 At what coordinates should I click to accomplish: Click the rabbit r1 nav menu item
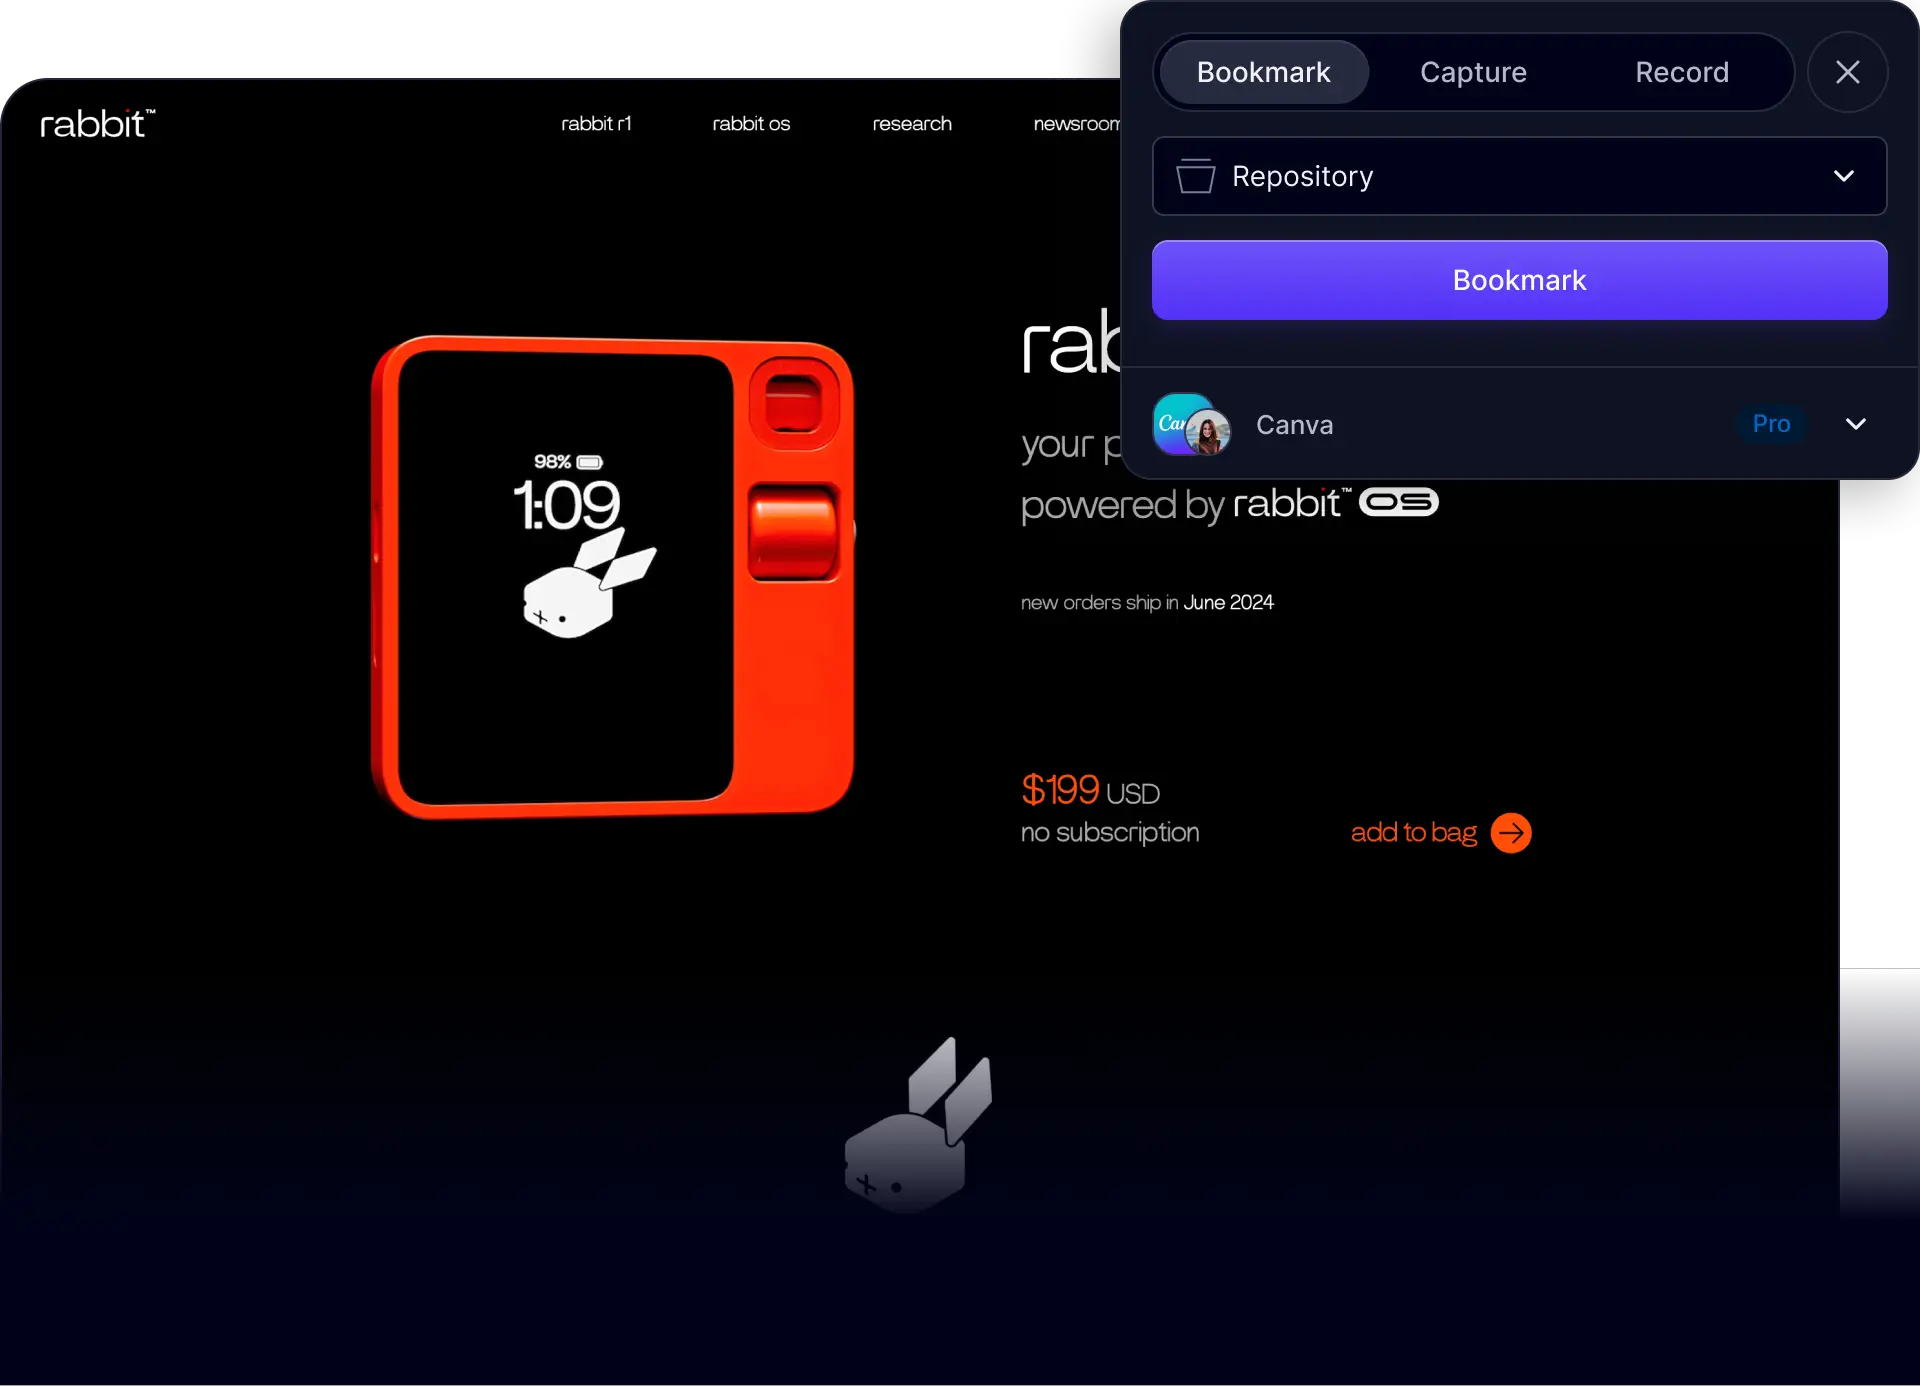tap(595, 122)
